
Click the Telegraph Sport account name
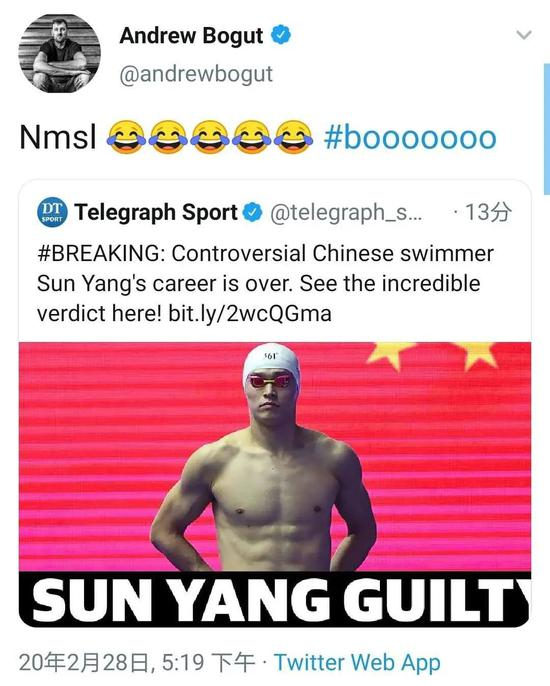click(156, 213)
